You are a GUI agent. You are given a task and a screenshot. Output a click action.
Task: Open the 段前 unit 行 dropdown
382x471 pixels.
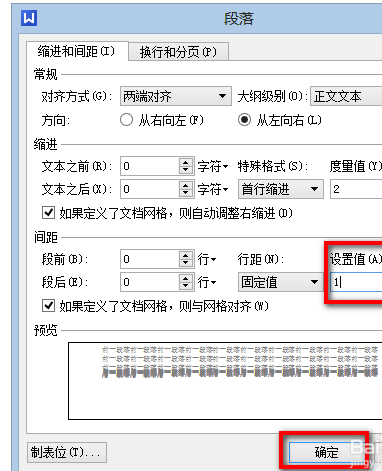coord(207,259)
